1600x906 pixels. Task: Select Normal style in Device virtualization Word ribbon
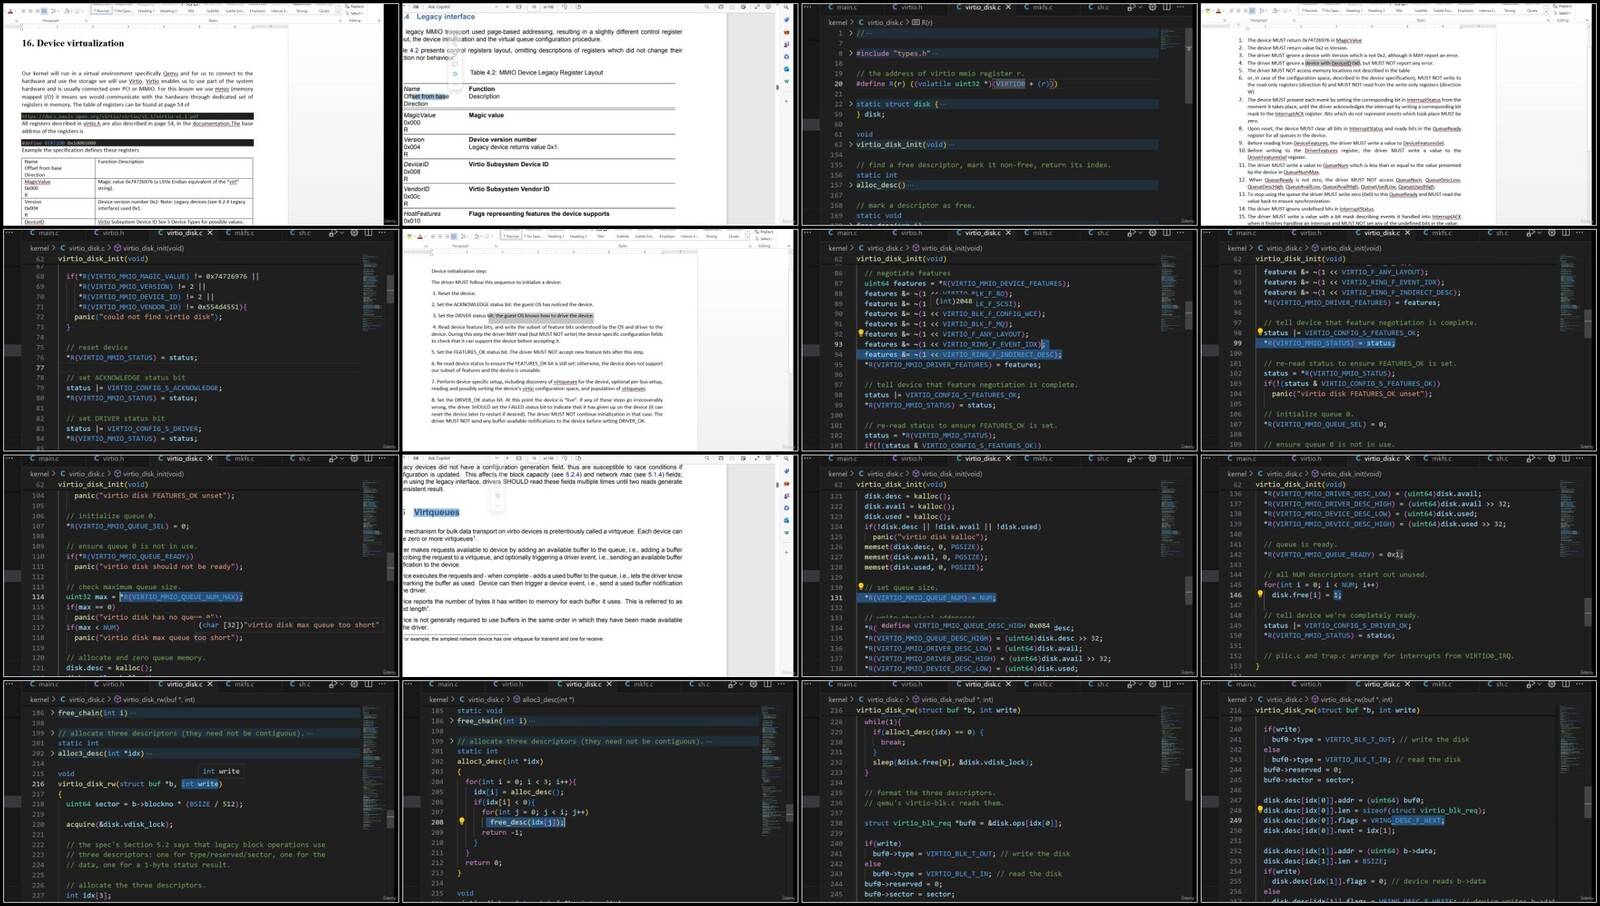pyautogui.click(x=102, y=11)
